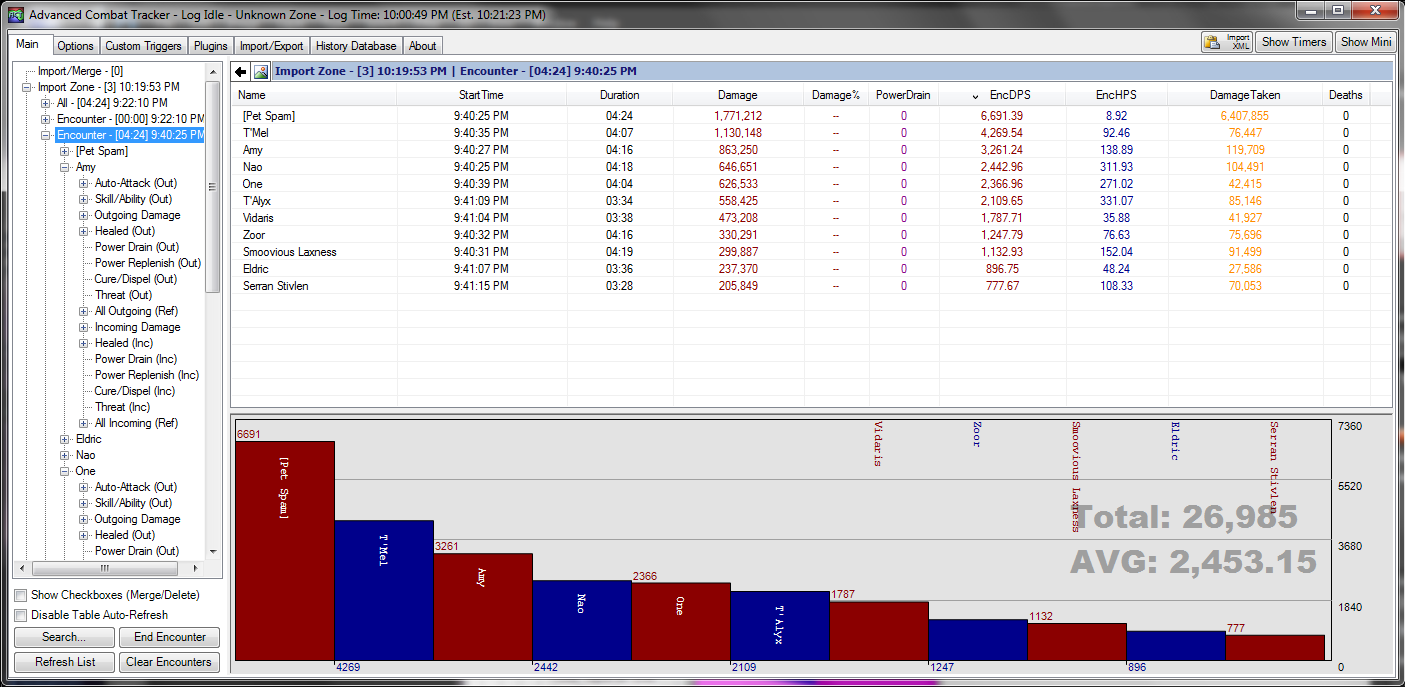This screenshot has width=1405, height=687.
Task: Open the Plugins tab
Action: (x=211, y=46)
